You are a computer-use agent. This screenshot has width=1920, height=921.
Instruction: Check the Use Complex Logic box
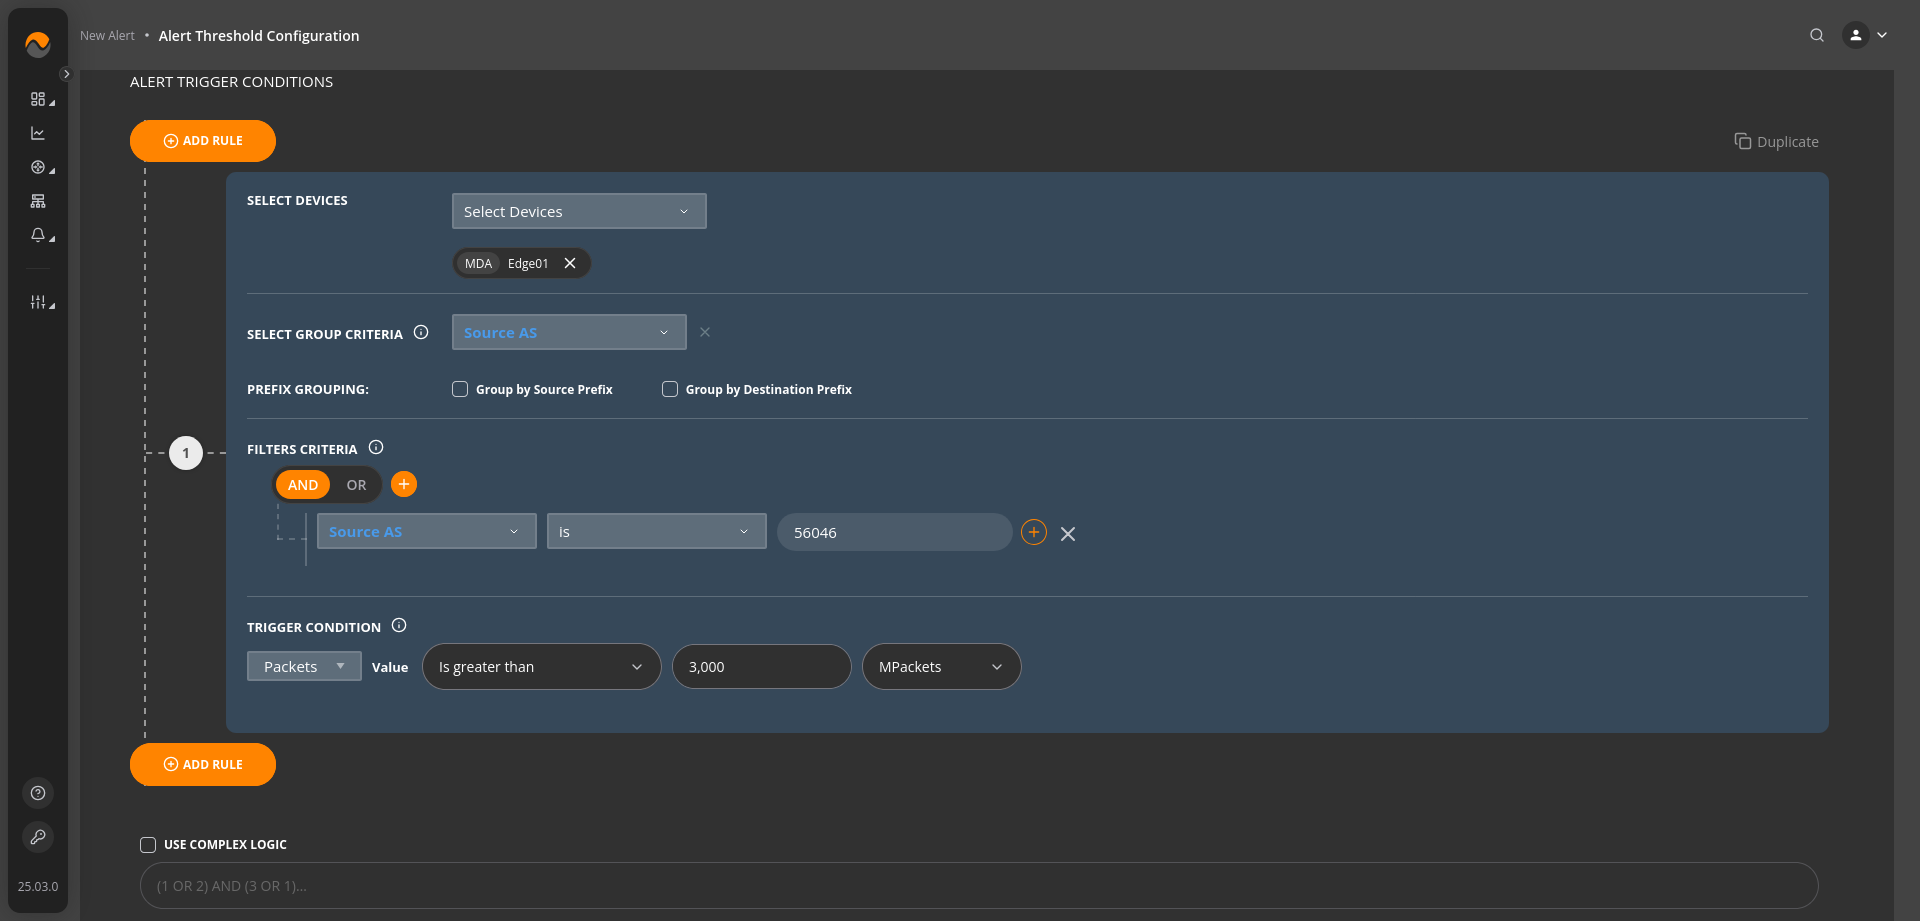pos(148,845)
